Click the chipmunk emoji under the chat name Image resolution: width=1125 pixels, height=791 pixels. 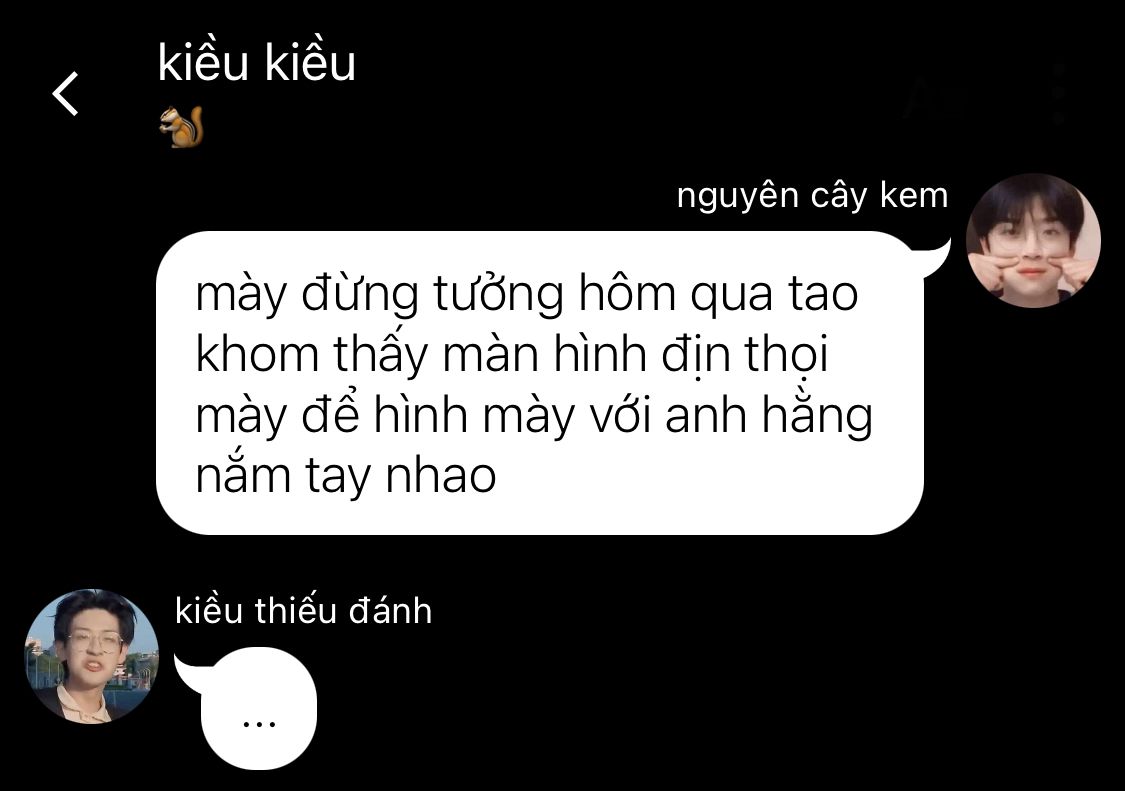[181, 126]
